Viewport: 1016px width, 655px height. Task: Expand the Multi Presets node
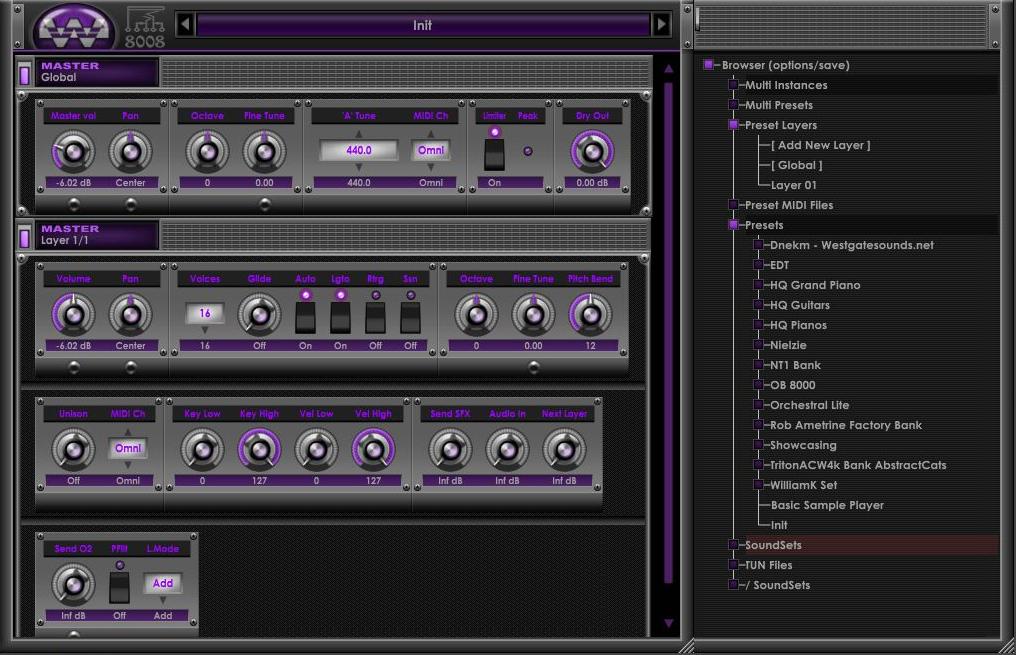pos(733,105)
